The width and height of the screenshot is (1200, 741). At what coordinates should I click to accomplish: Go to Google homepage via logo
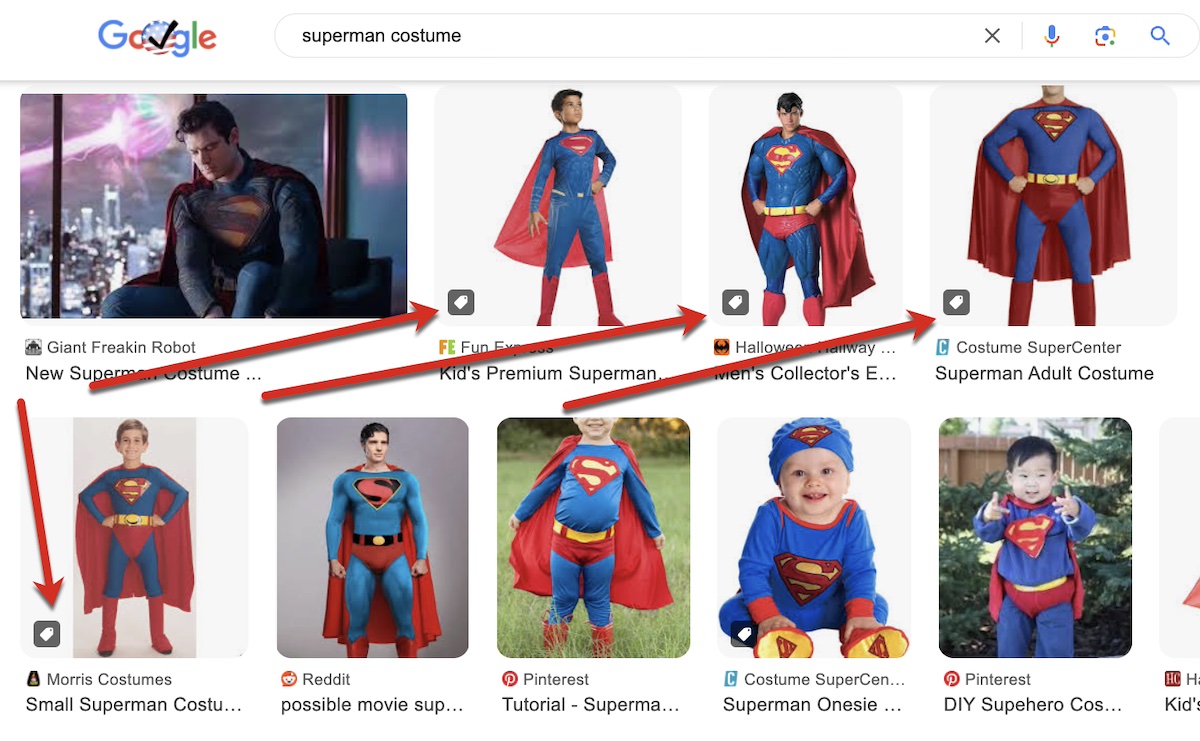pos(158,38)
